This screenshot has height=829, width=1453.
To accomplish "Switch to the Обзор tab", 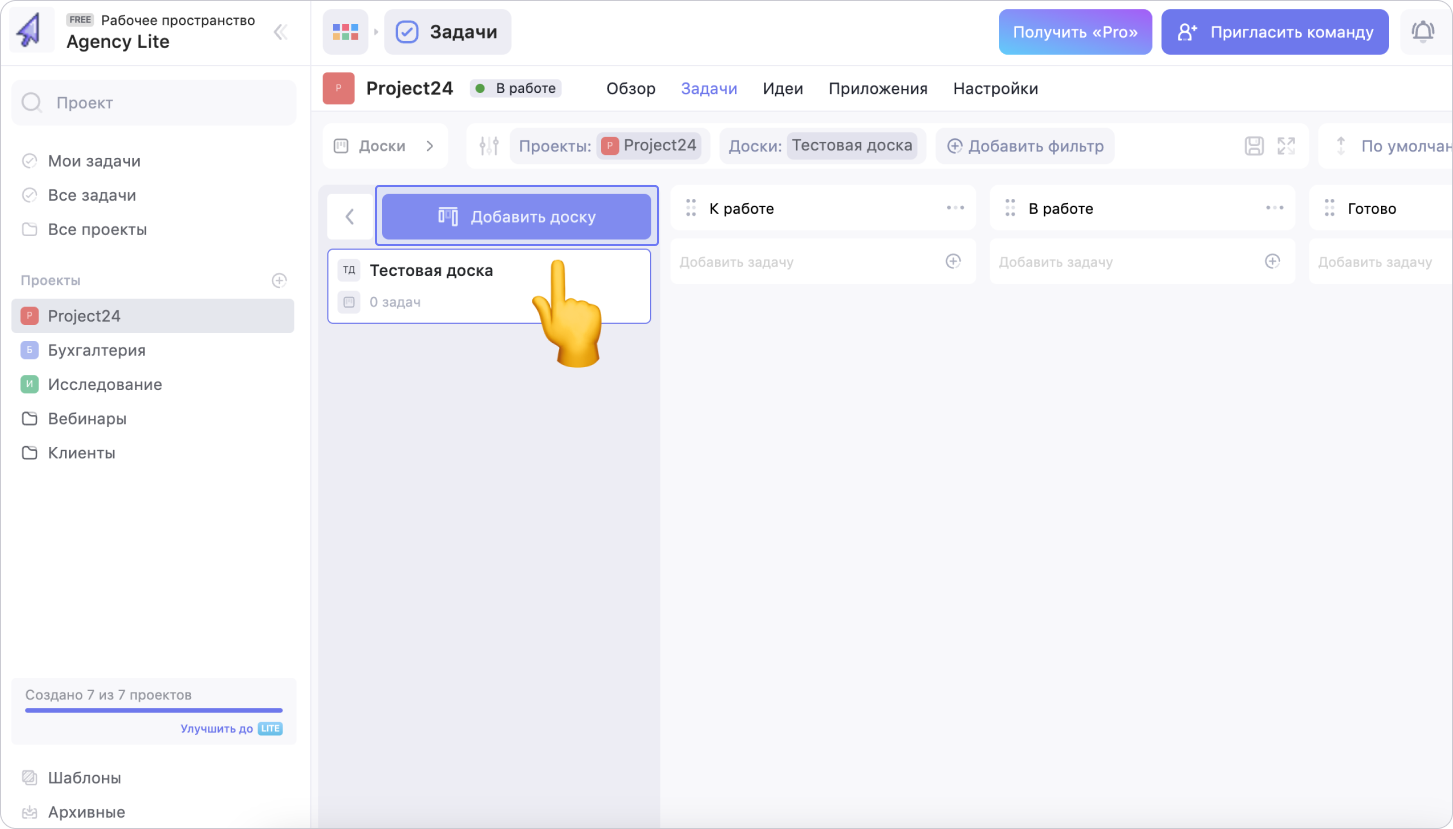I will [631, 88].
